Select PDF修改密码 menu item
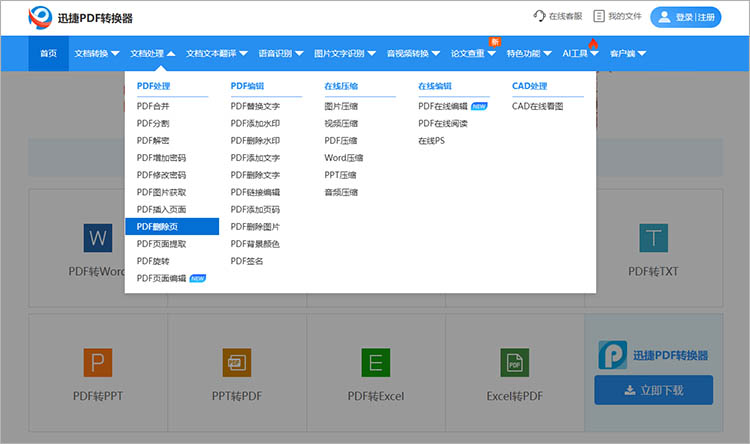 (x=161, y=175)
